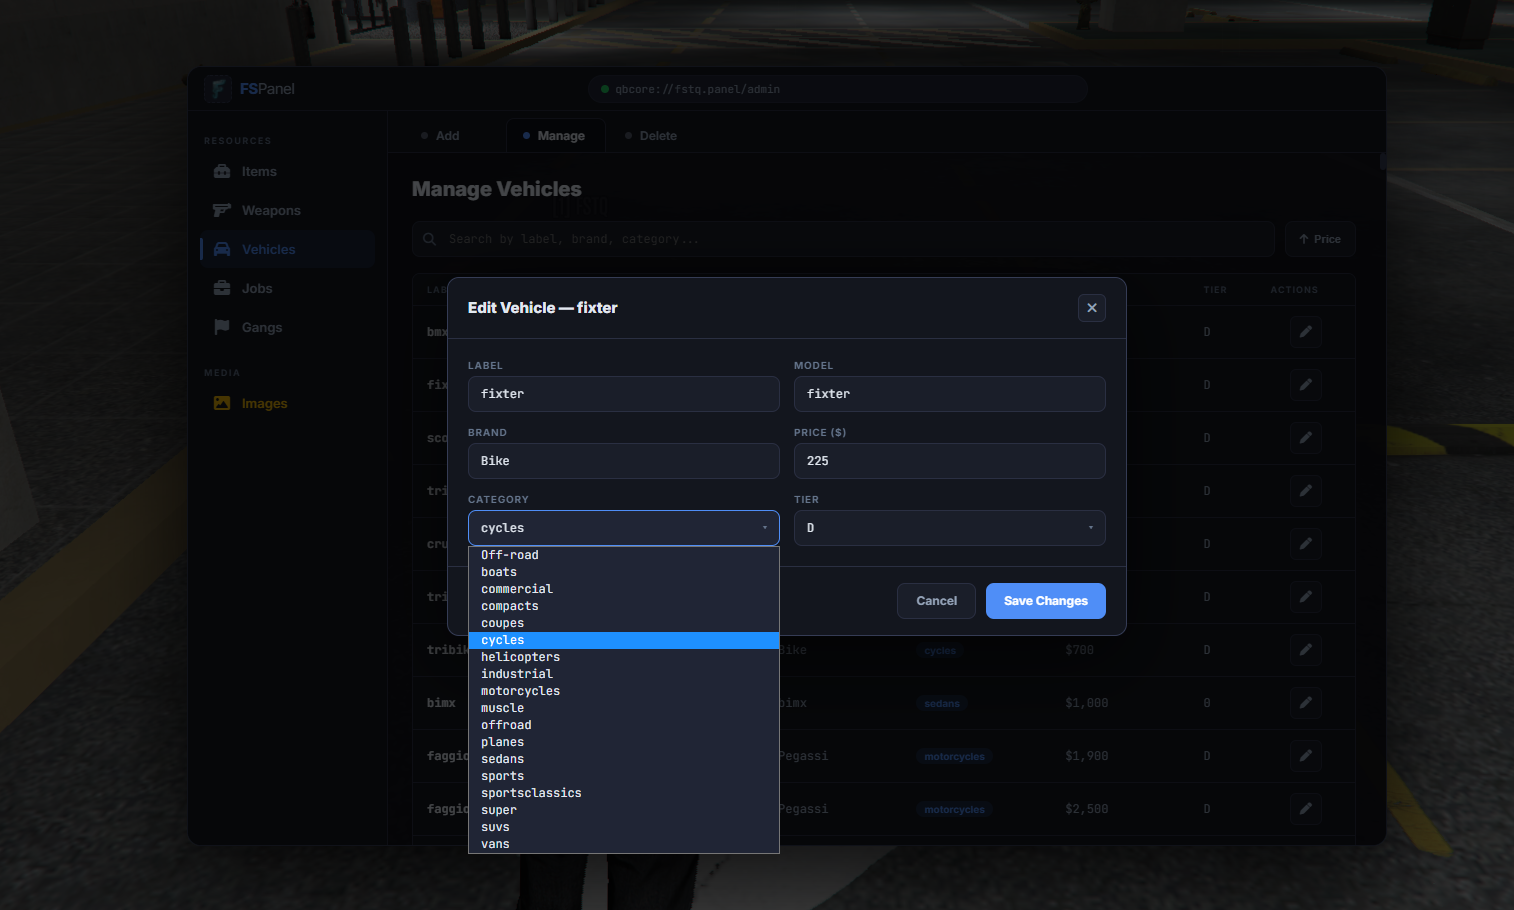
Task: Click the $780 row edit pencil
Action: tap(1306, 650)
